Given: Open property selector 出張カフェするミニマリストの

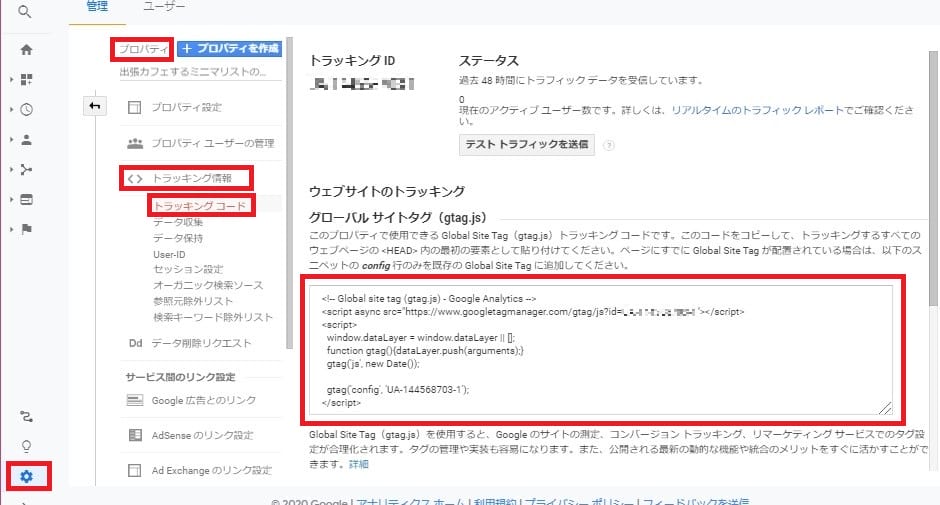Looking at the screenshot, I should pyautogui.click(x=193, y=72).
